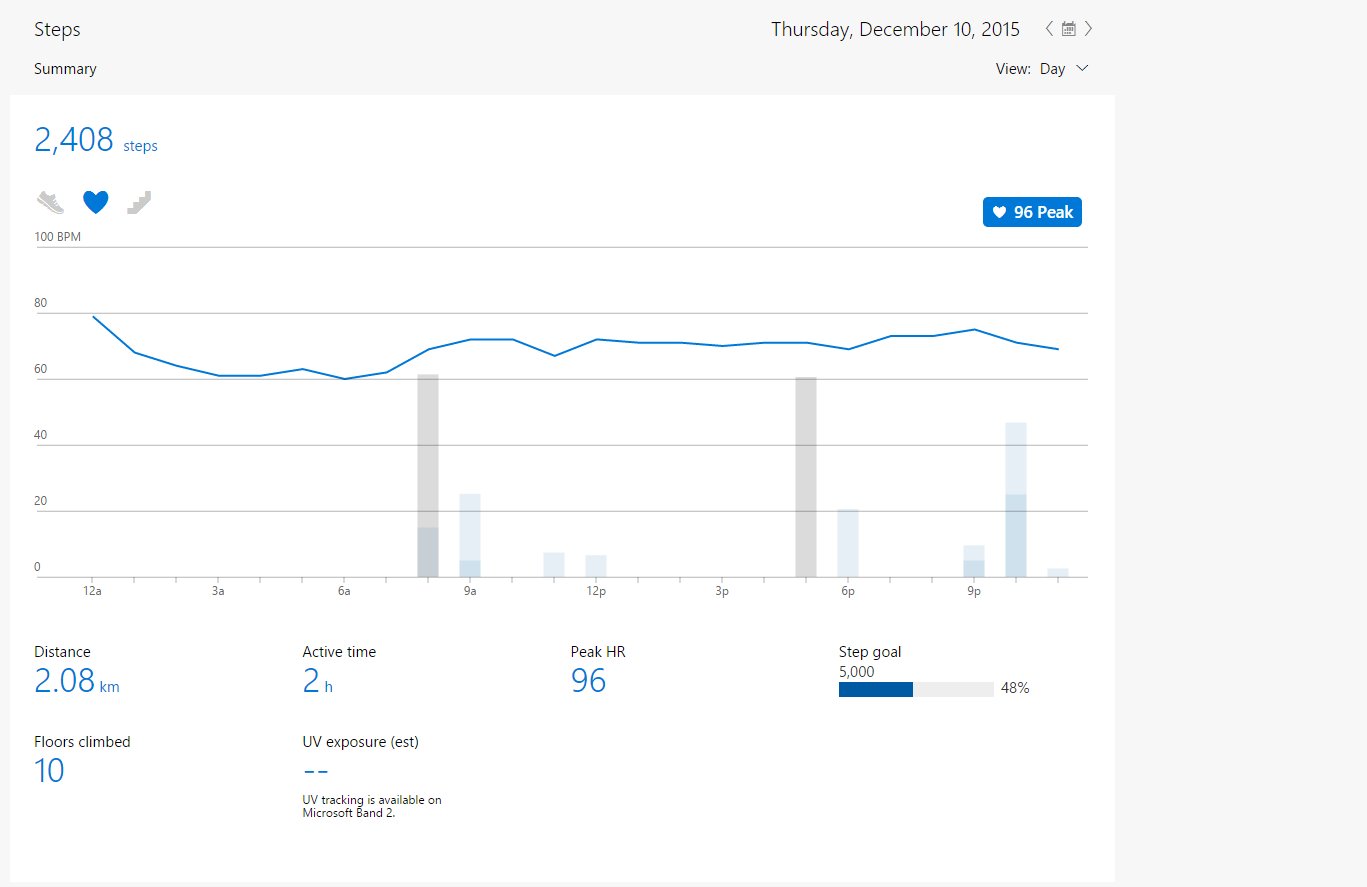
Task: Click the light blue bar at 10p
Action: (1016, 500)
